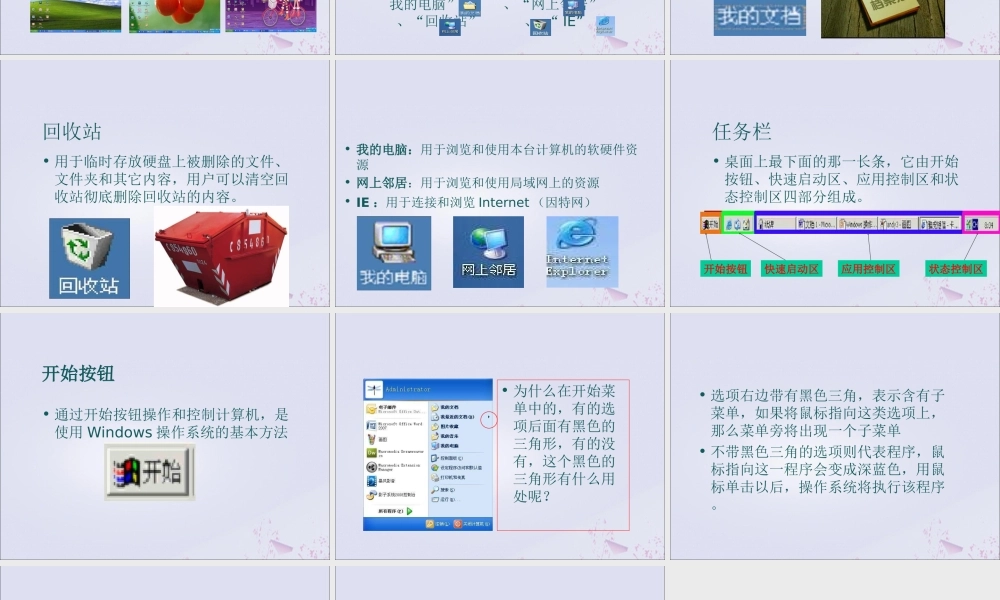1000x600 pixels.
Task: Click the 快速启动区 green label
Action: tap(791, 268)
